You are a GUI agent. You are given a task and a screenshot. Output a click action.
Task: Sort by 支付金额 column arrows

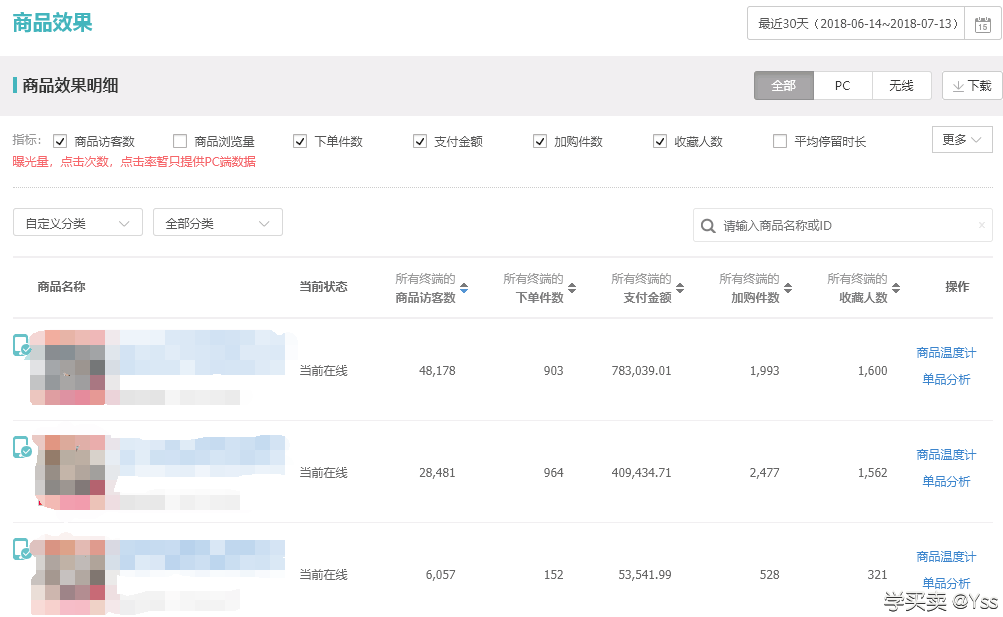click(x=680, y=288)
